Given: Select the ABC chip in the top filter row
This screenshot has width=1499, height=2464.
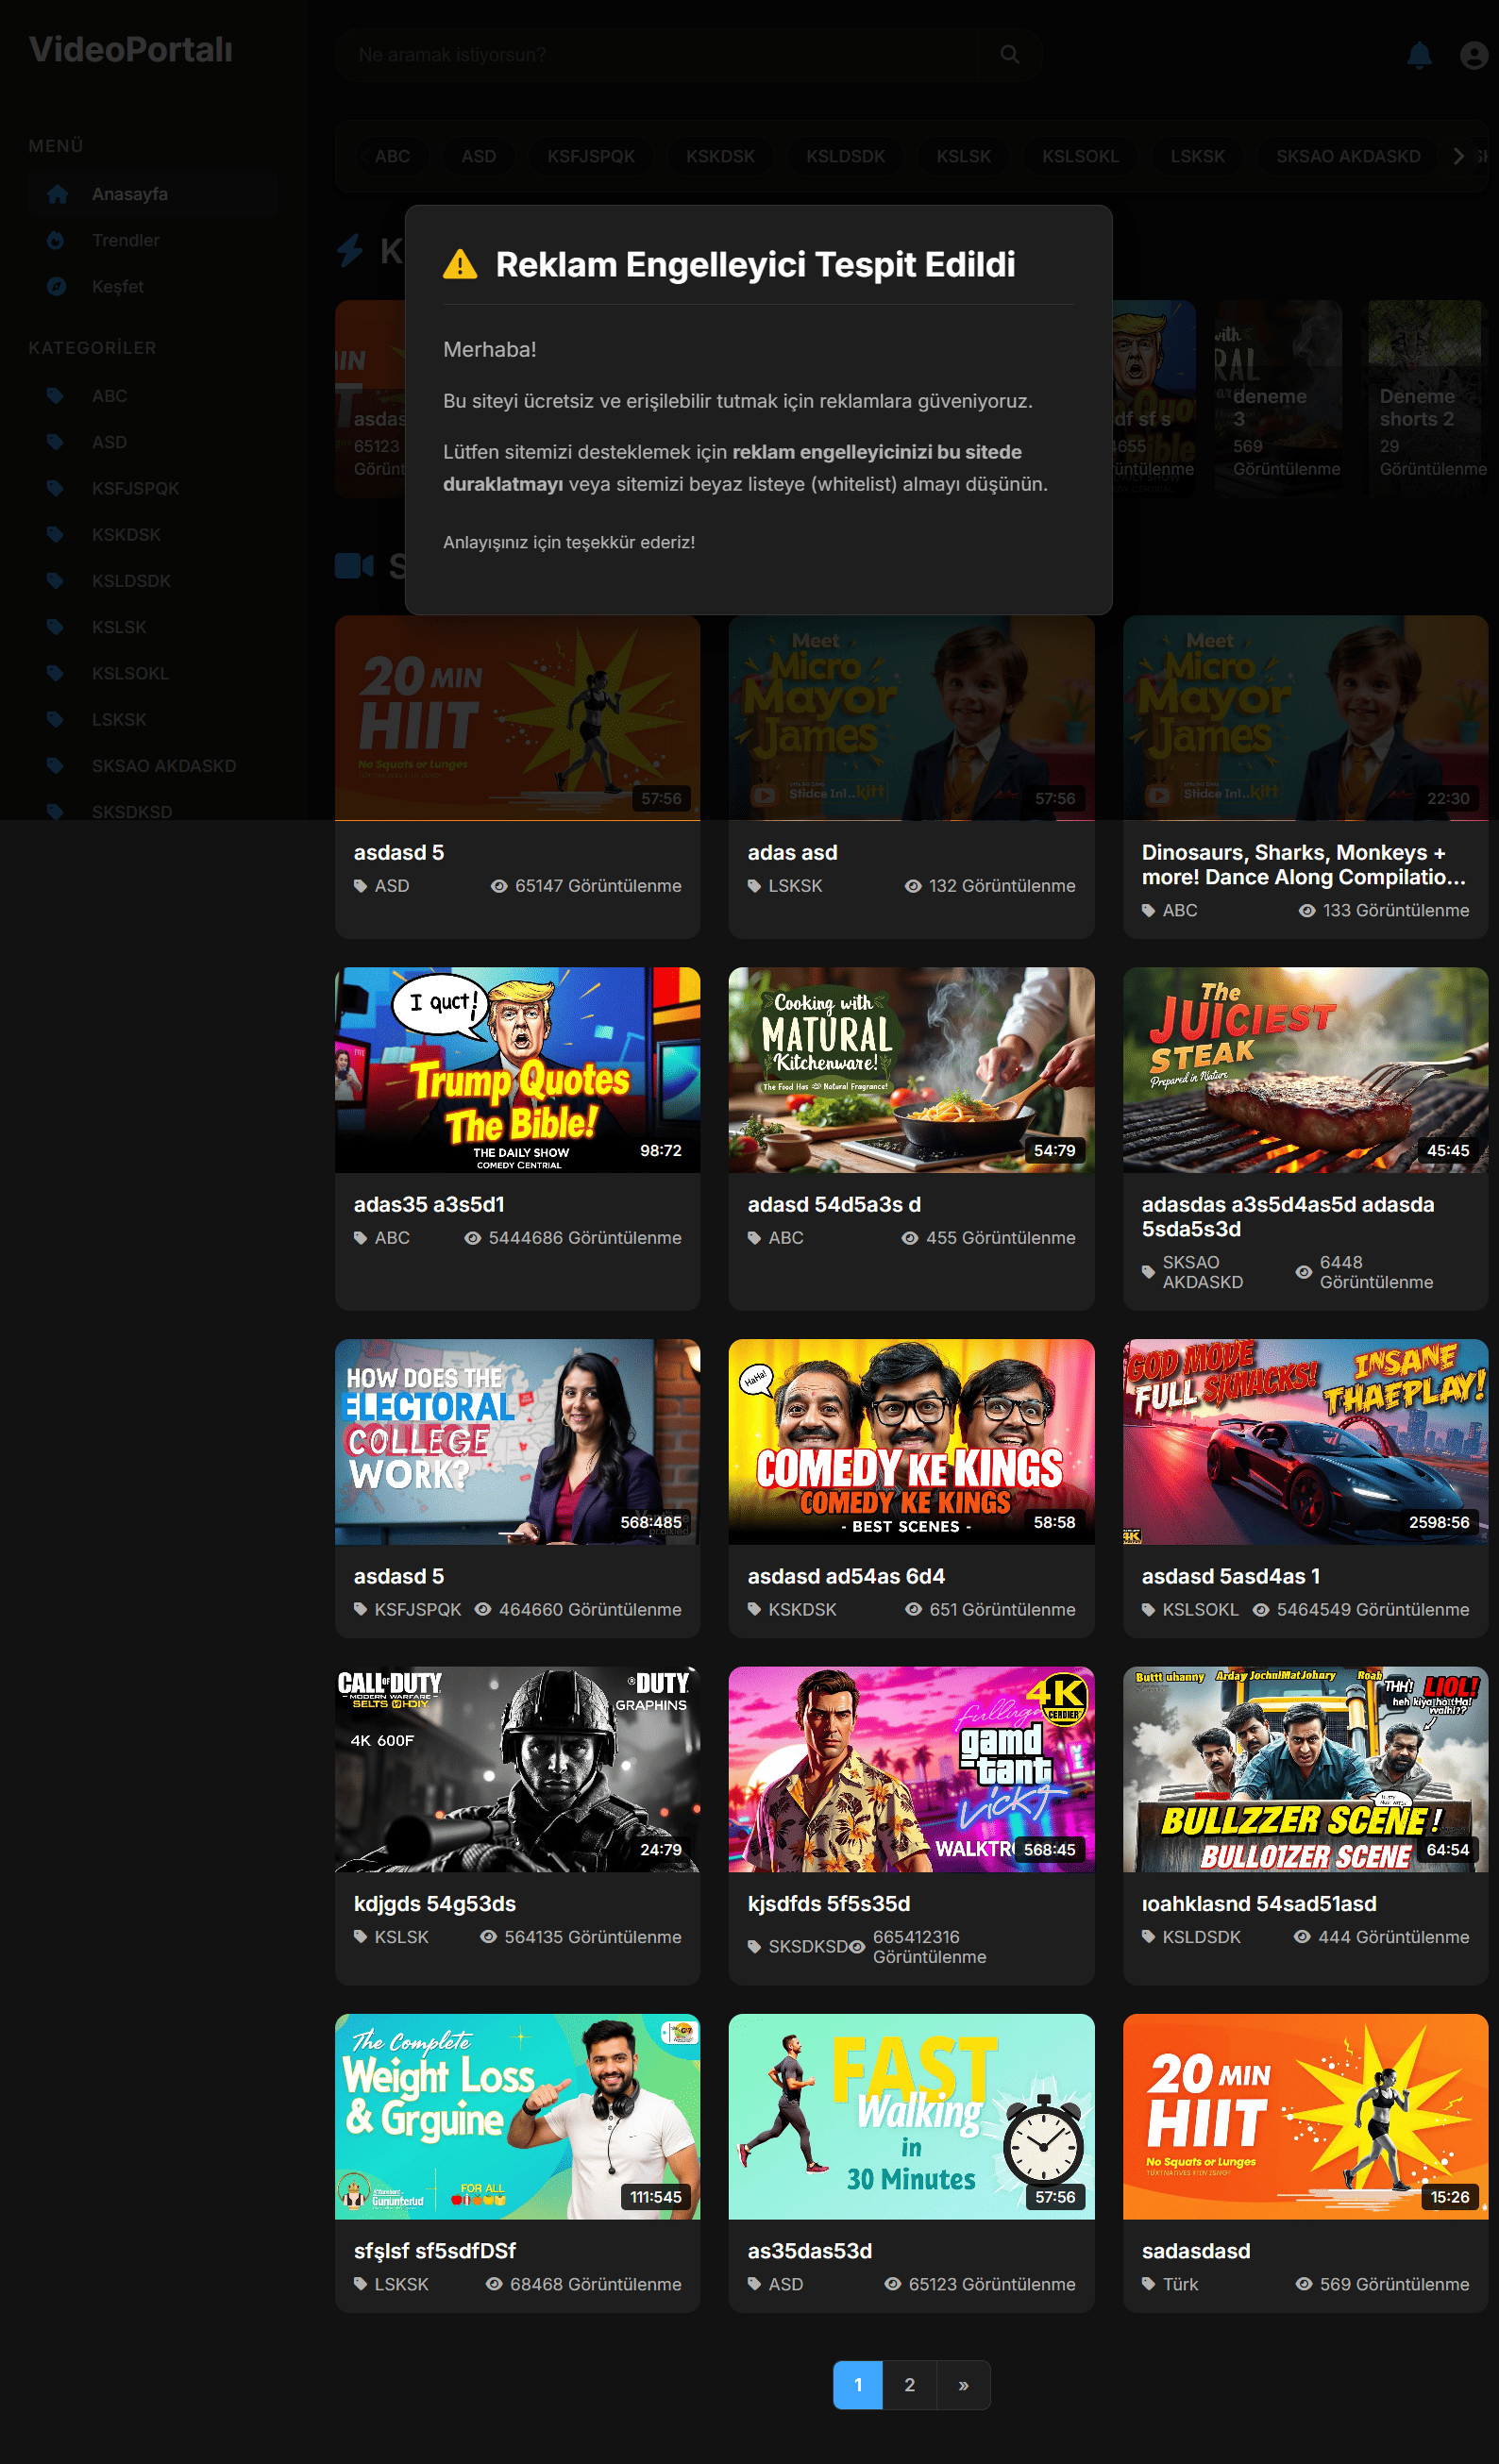Looking at the screenshot, I should [393, 156].
